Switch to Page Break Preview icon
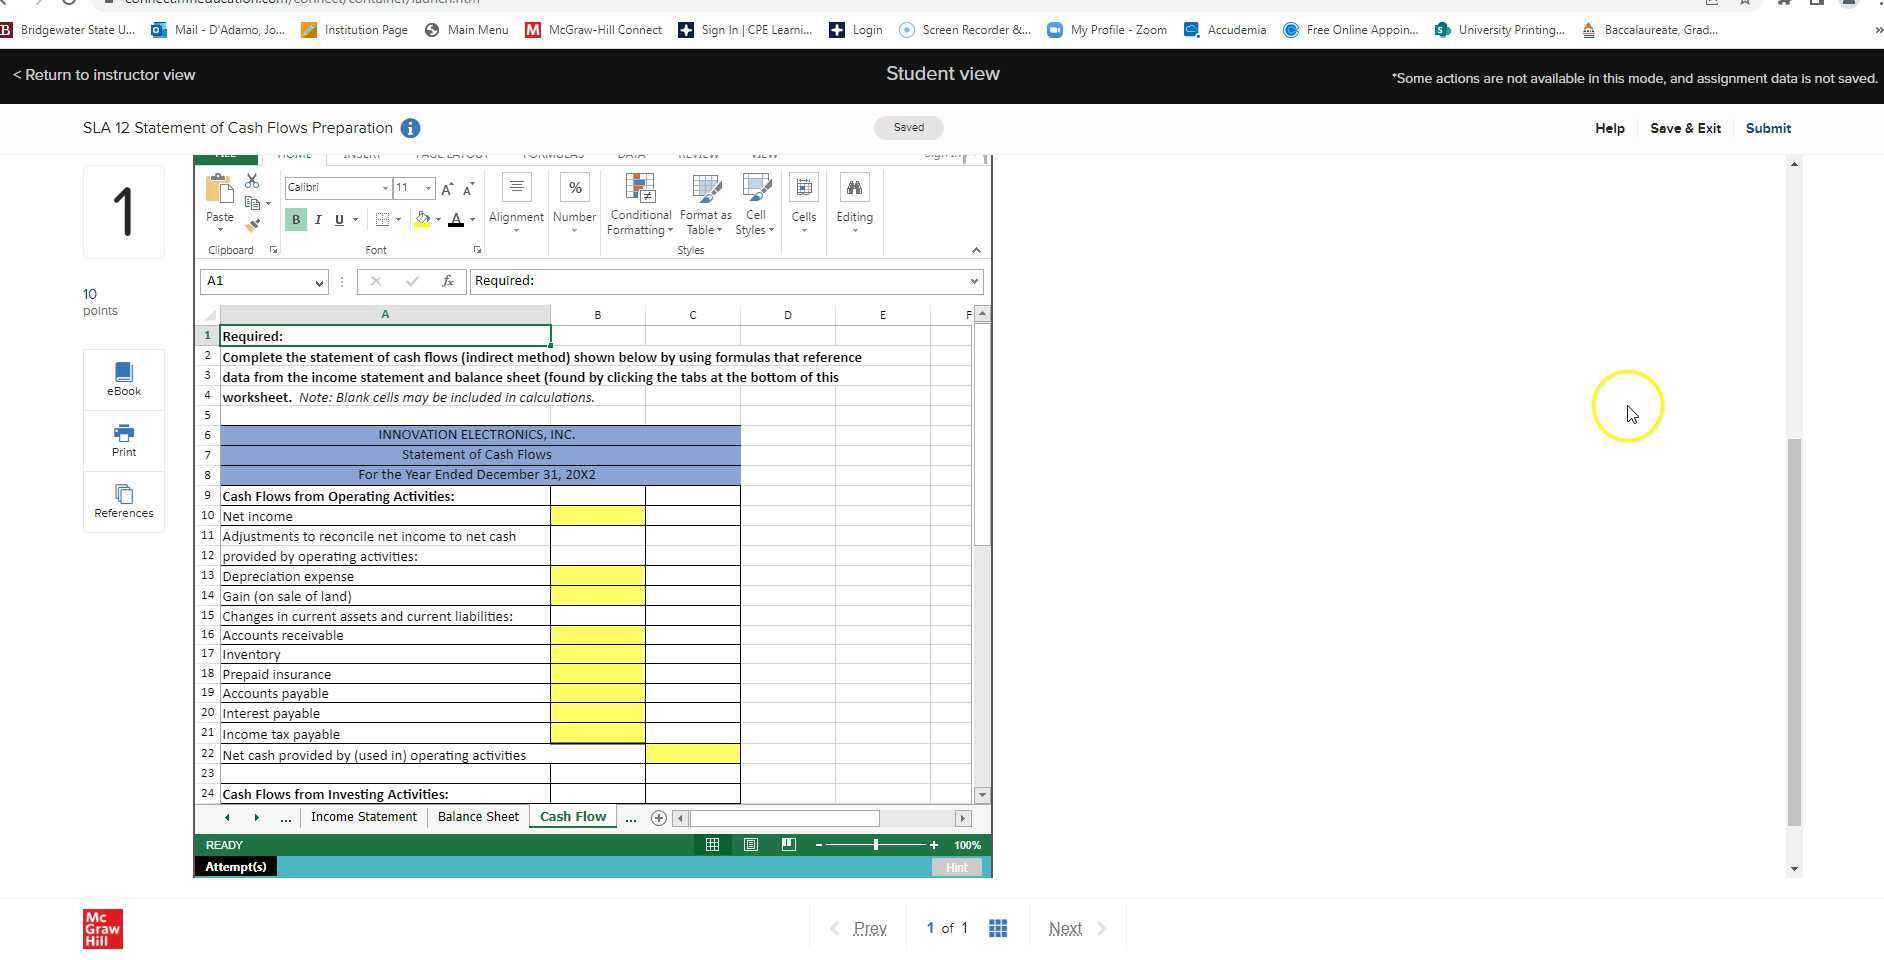 [x=788, y=845]
